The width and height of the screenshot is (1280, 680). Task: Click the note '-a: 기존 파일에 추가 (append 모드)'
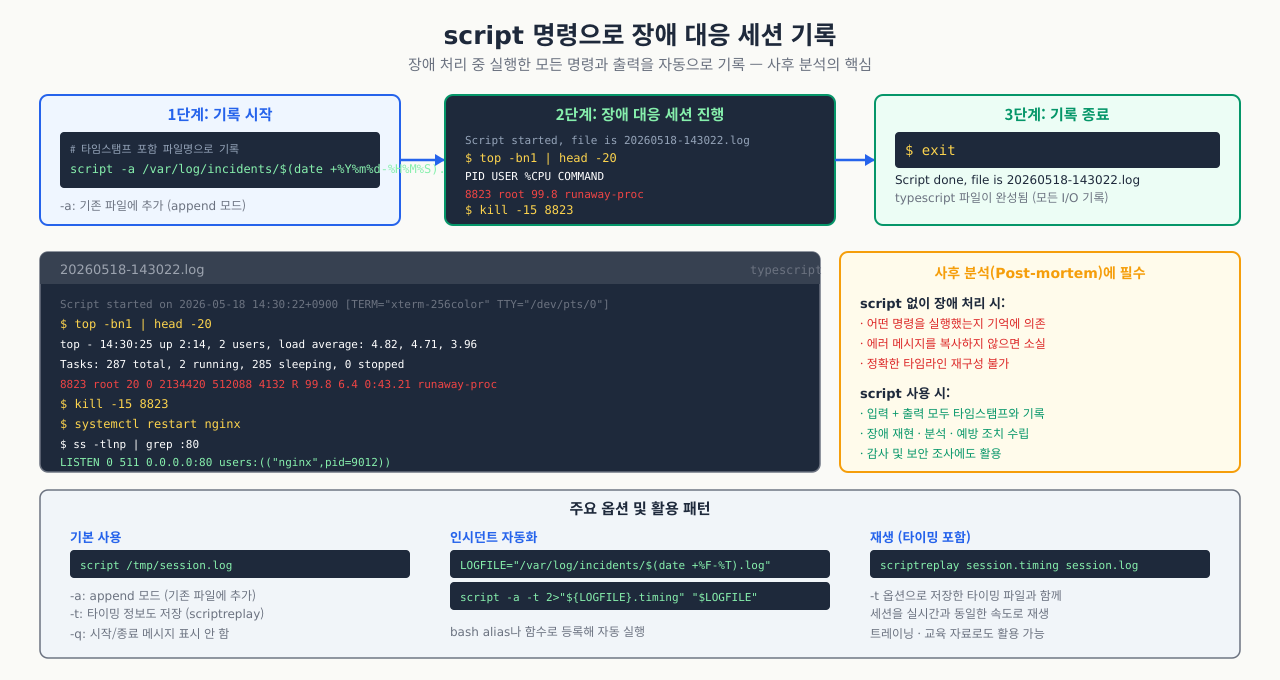pyautogui.click(x=152, y=206)
